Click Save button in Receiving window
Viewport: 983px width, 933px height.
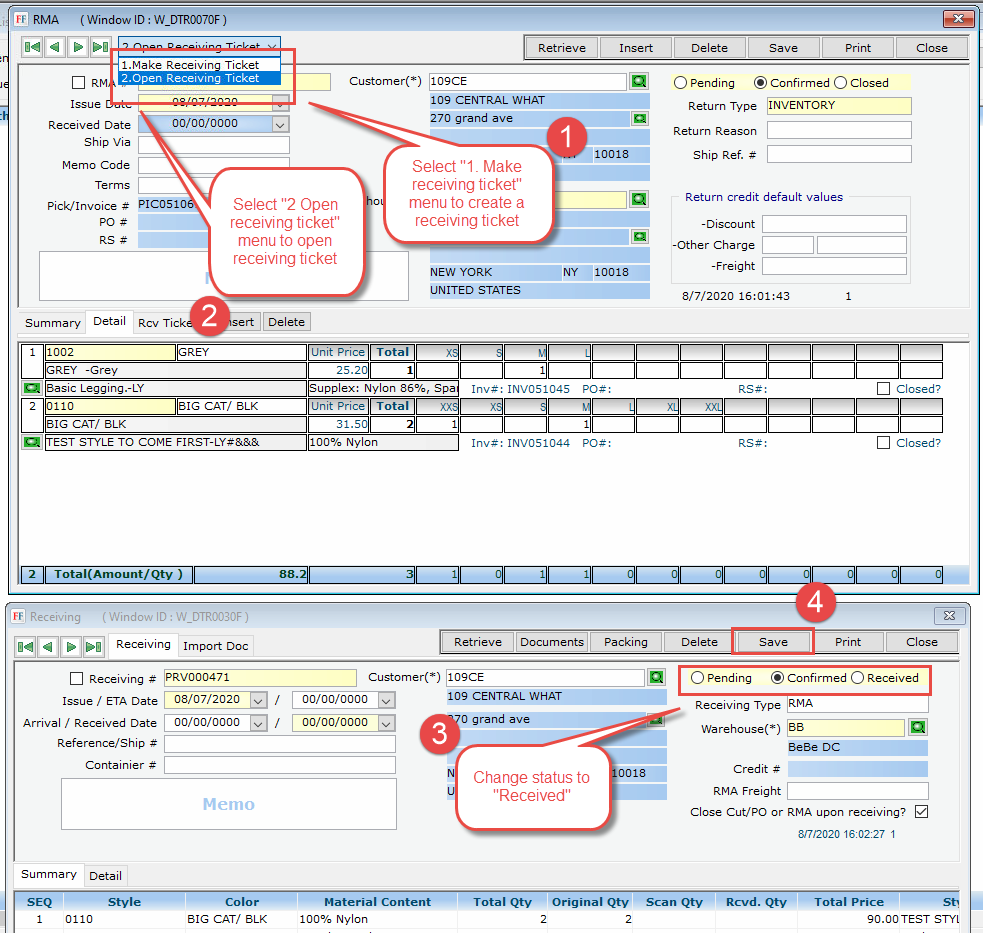pos(773,642)
